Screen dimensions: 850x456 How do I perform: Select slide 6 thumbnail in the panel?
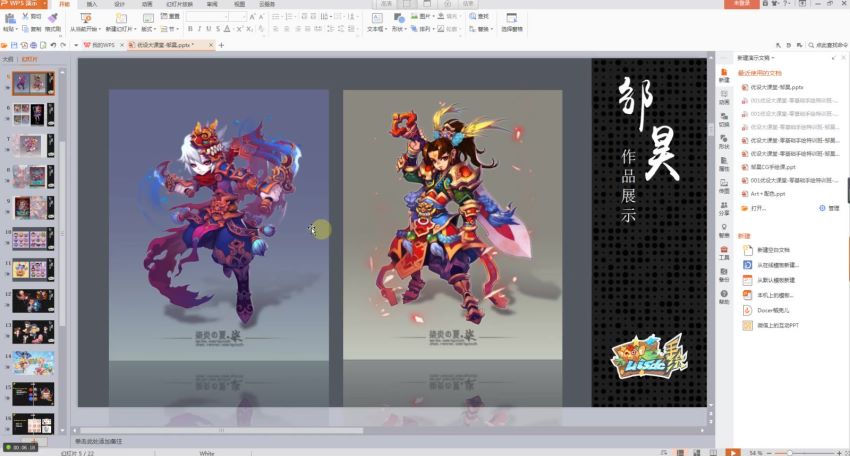click(x=33, y=114)
